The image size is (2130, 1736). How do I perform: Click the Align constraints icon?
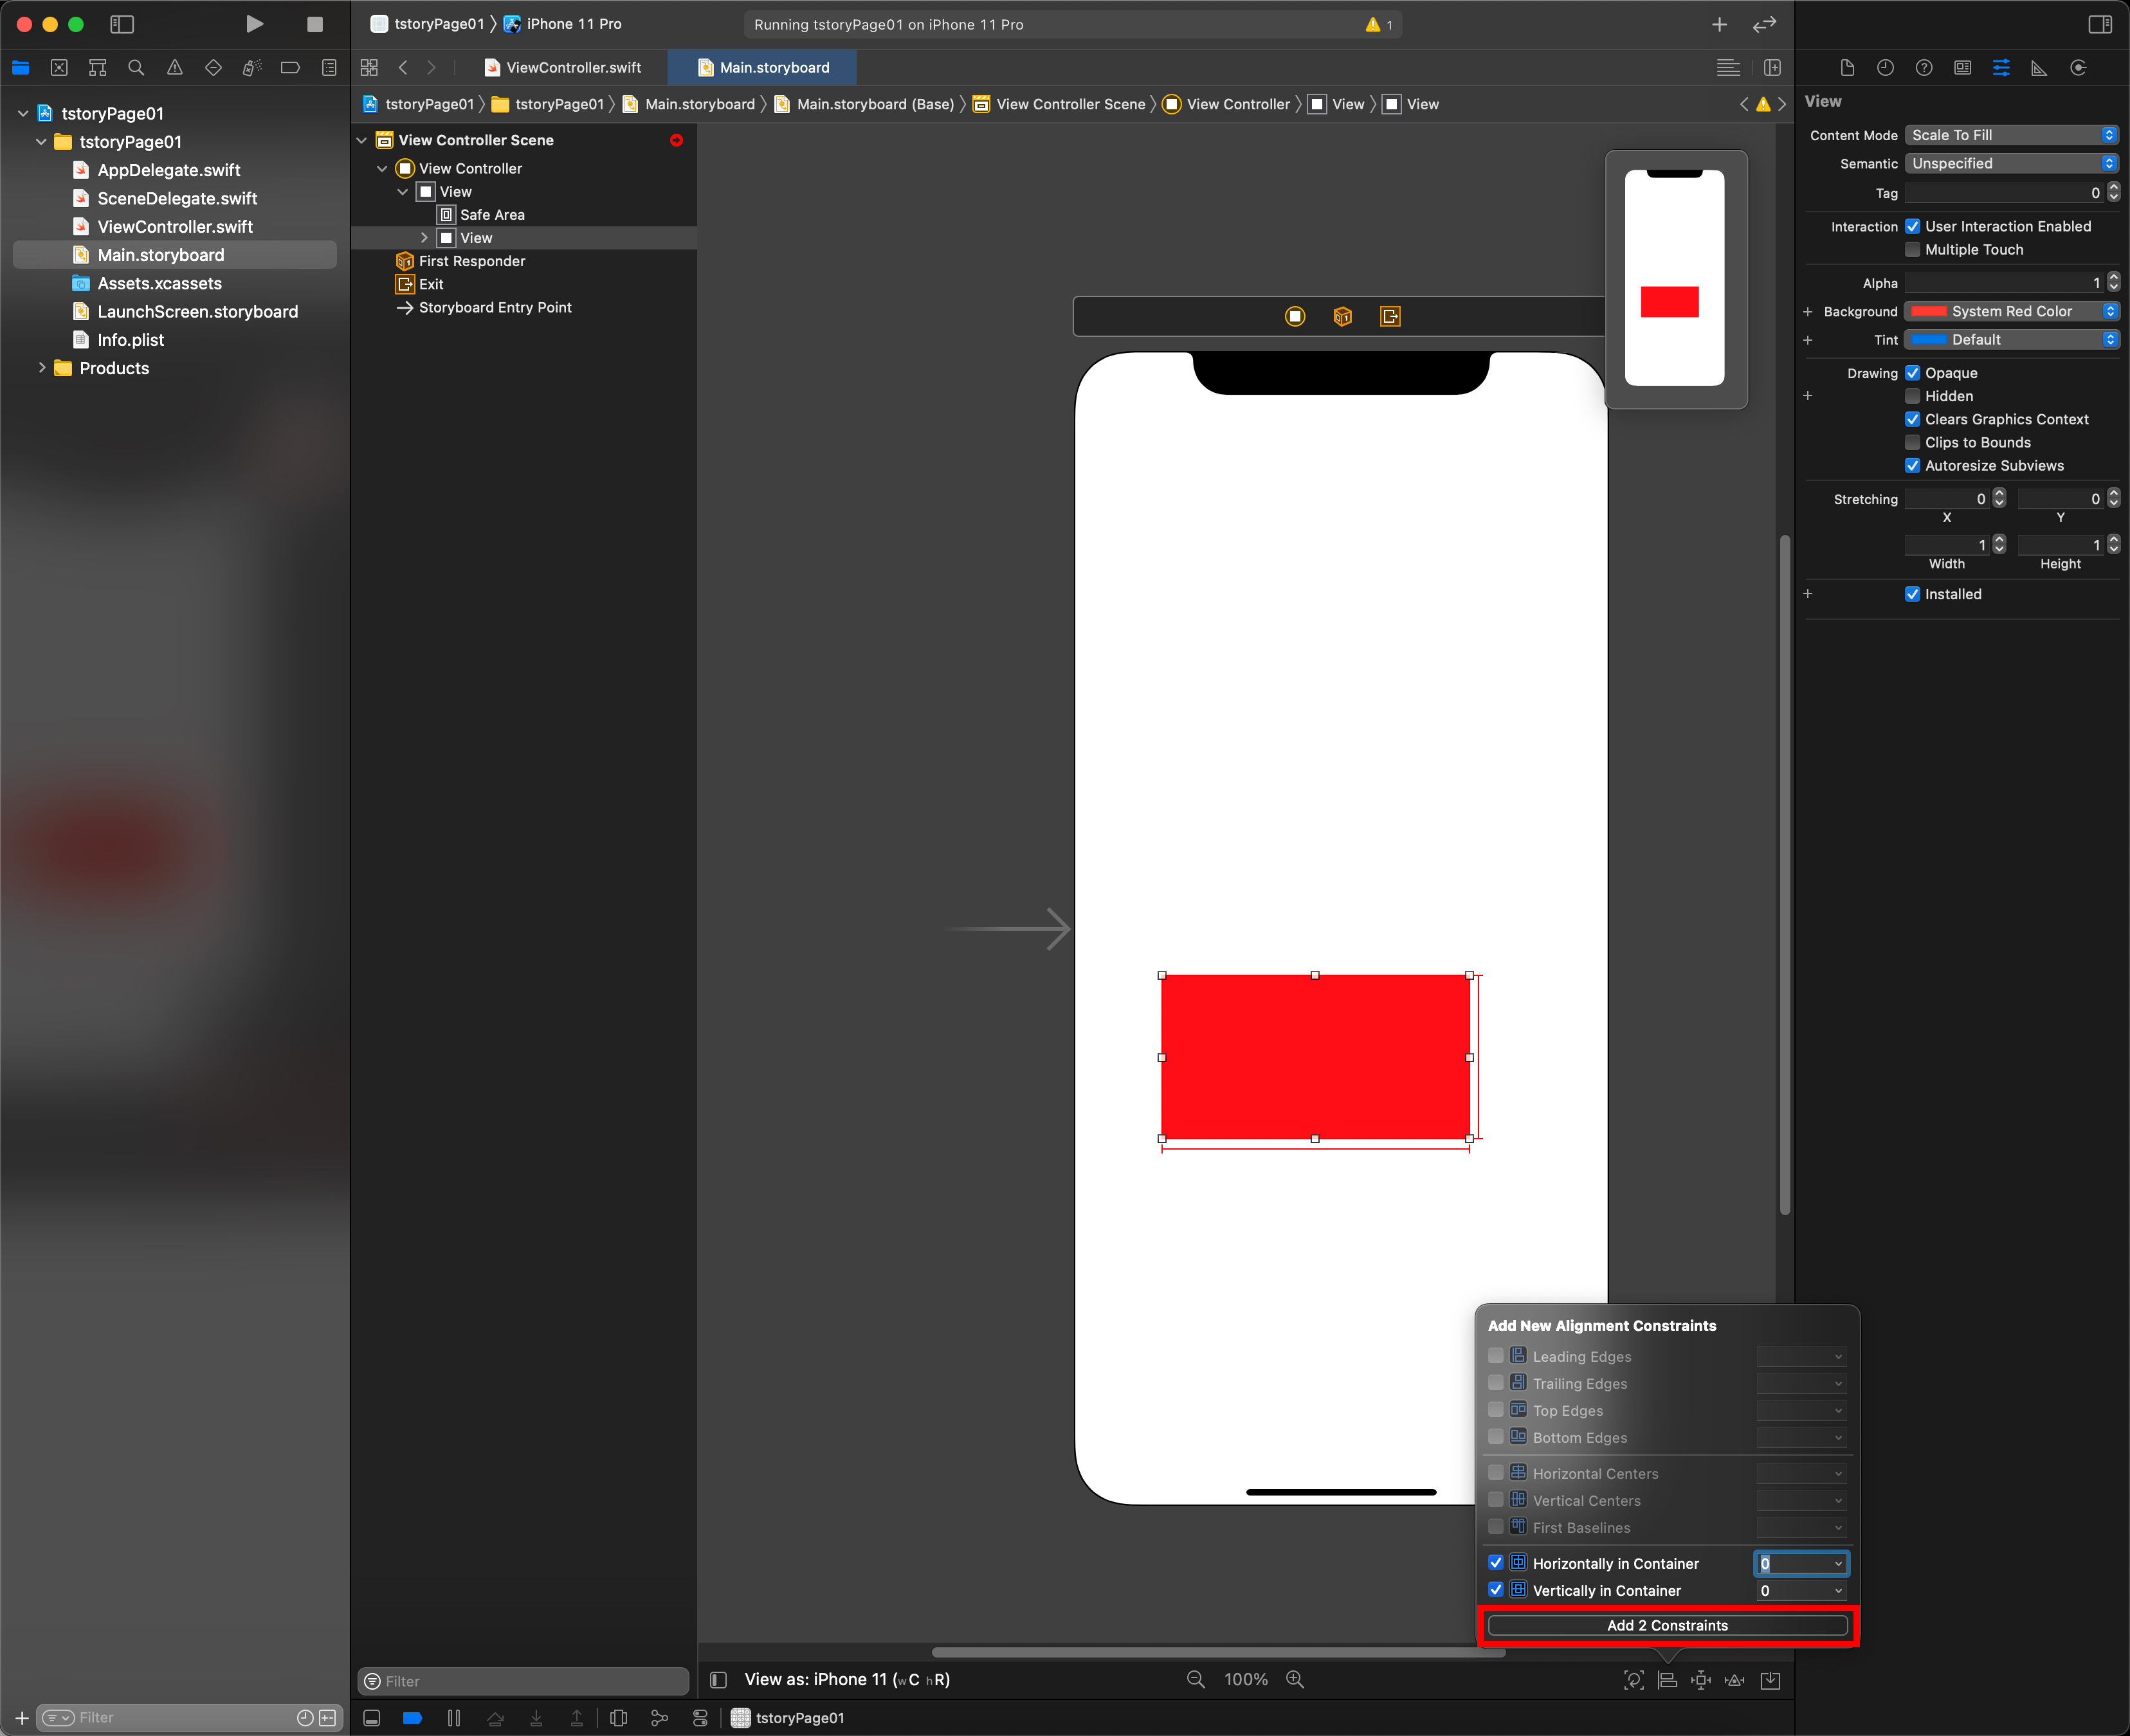1667,1680
